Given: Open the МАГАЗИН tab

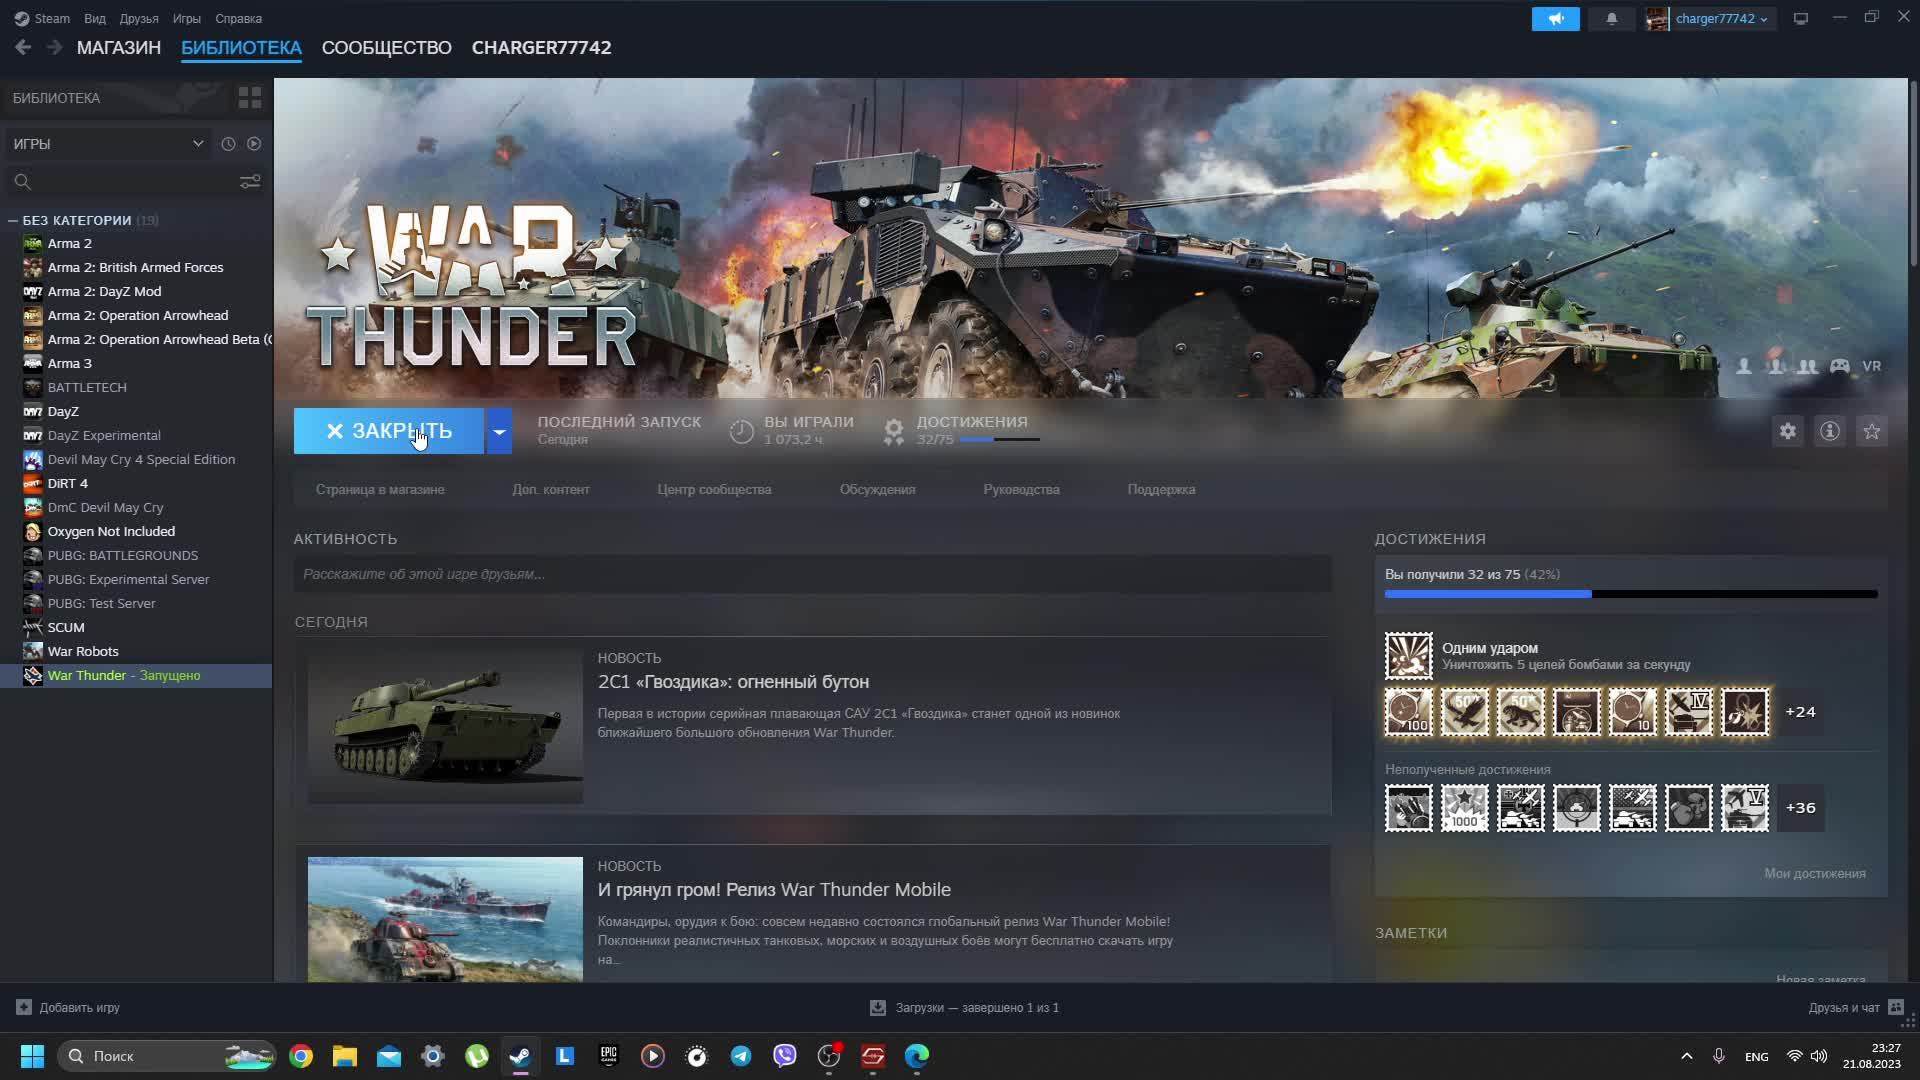Looking at the screenshot, I should click(118, 47).
